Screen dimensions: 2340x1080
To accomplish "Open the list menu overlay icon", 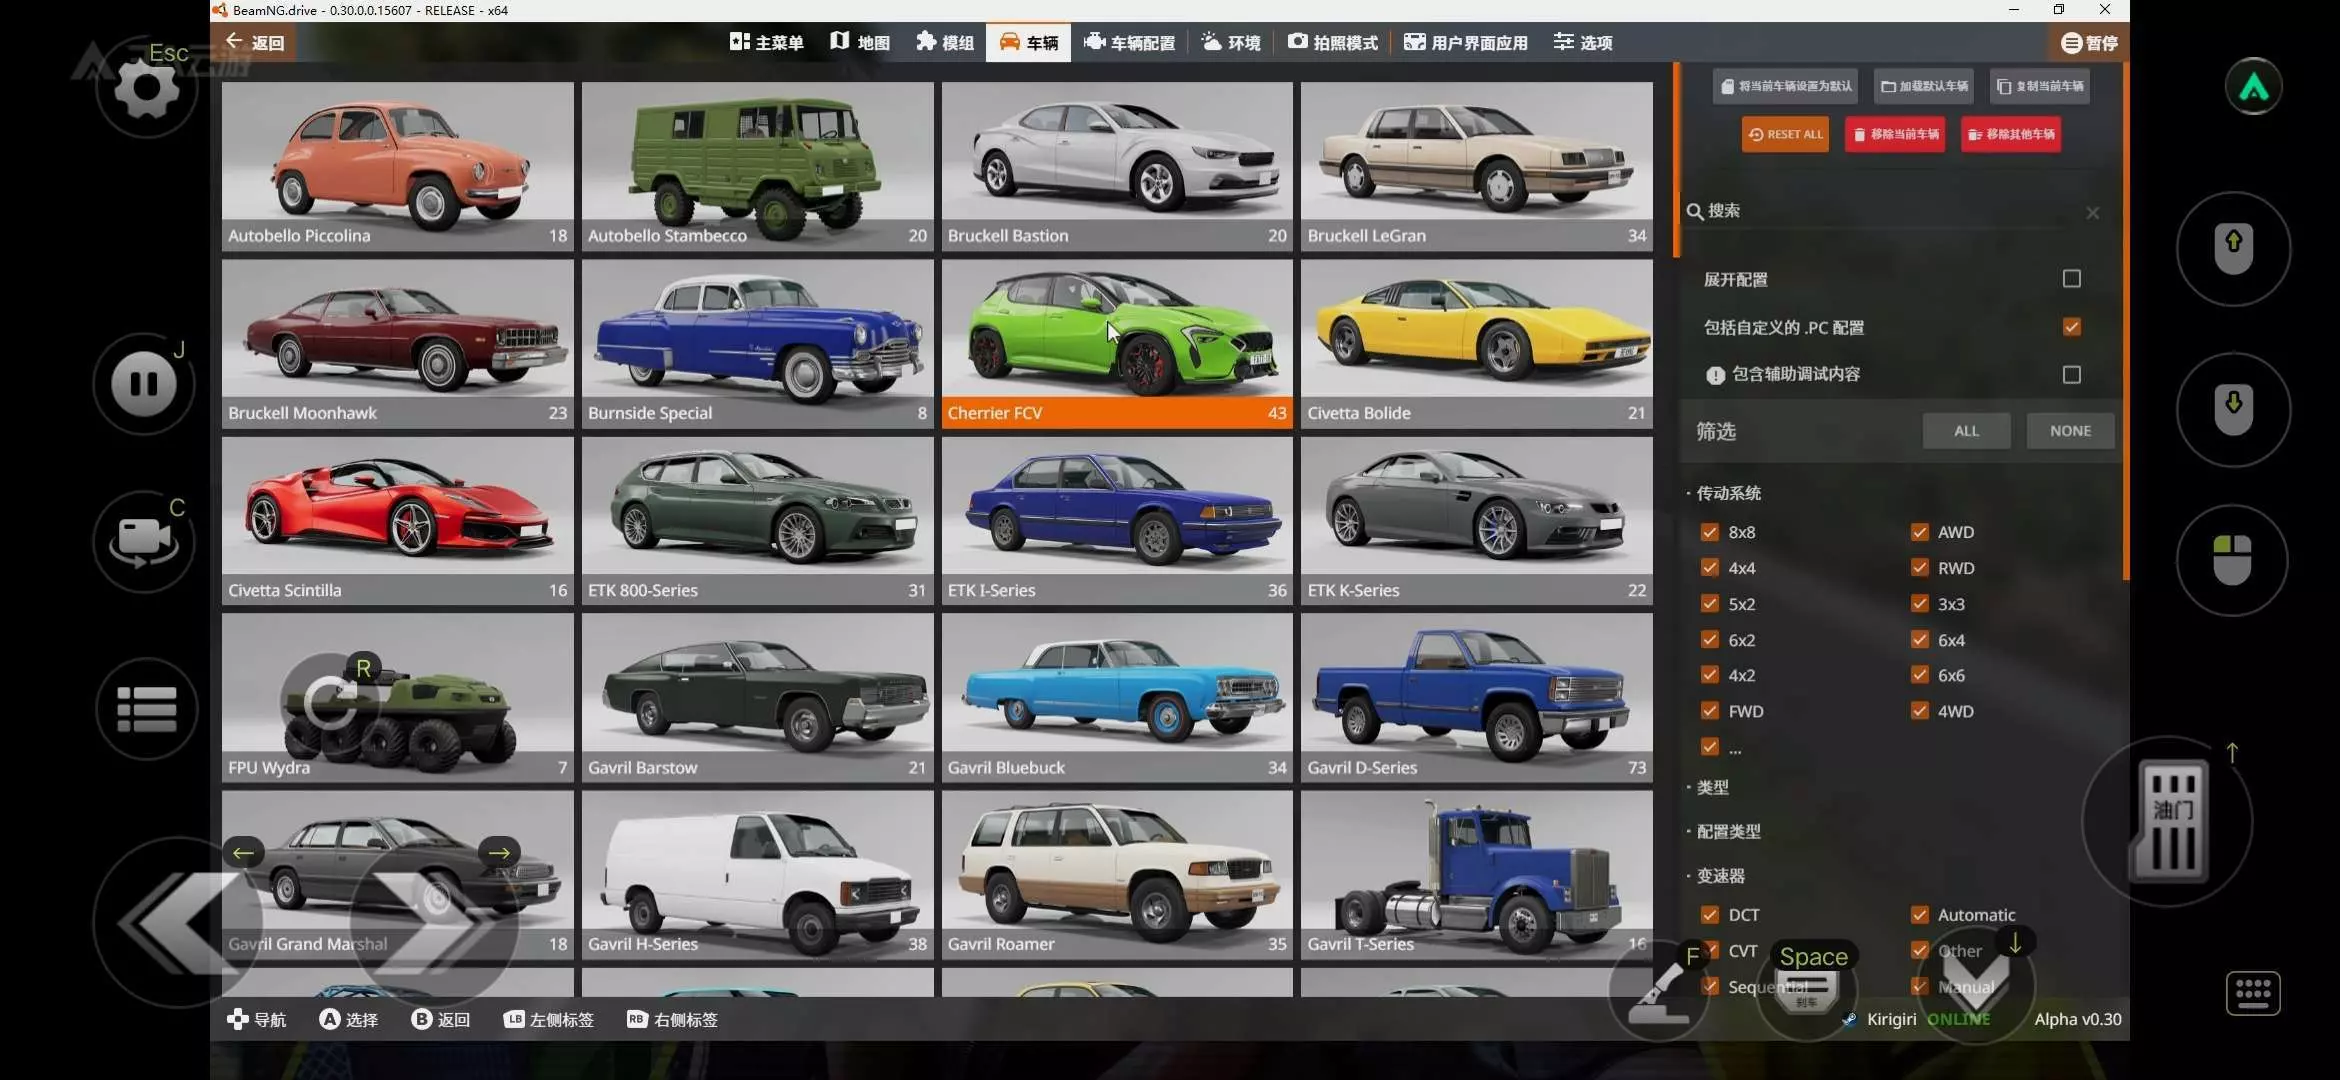I will [x=146, y=709].
